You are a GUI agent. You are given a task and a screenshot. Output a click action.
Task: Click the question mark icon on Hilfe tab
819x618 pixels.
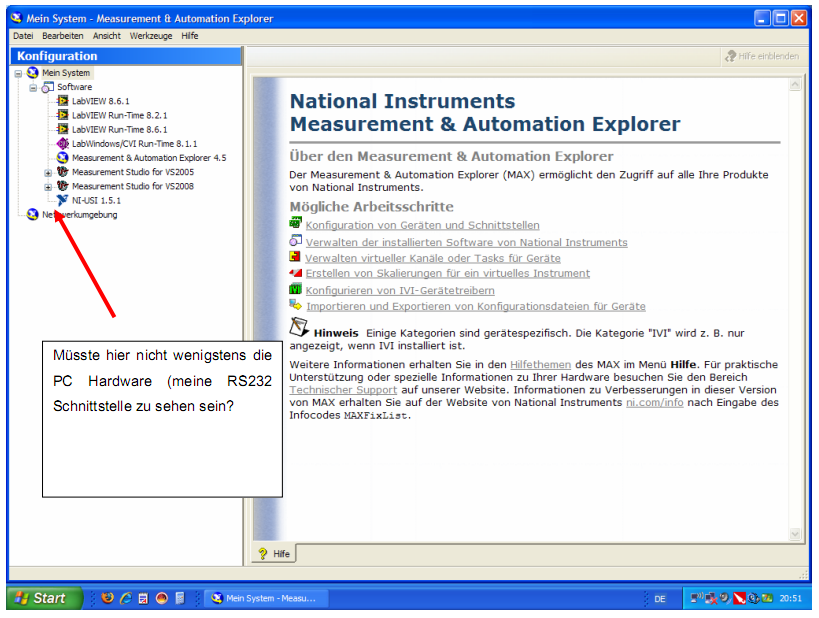tap(263, 554)
